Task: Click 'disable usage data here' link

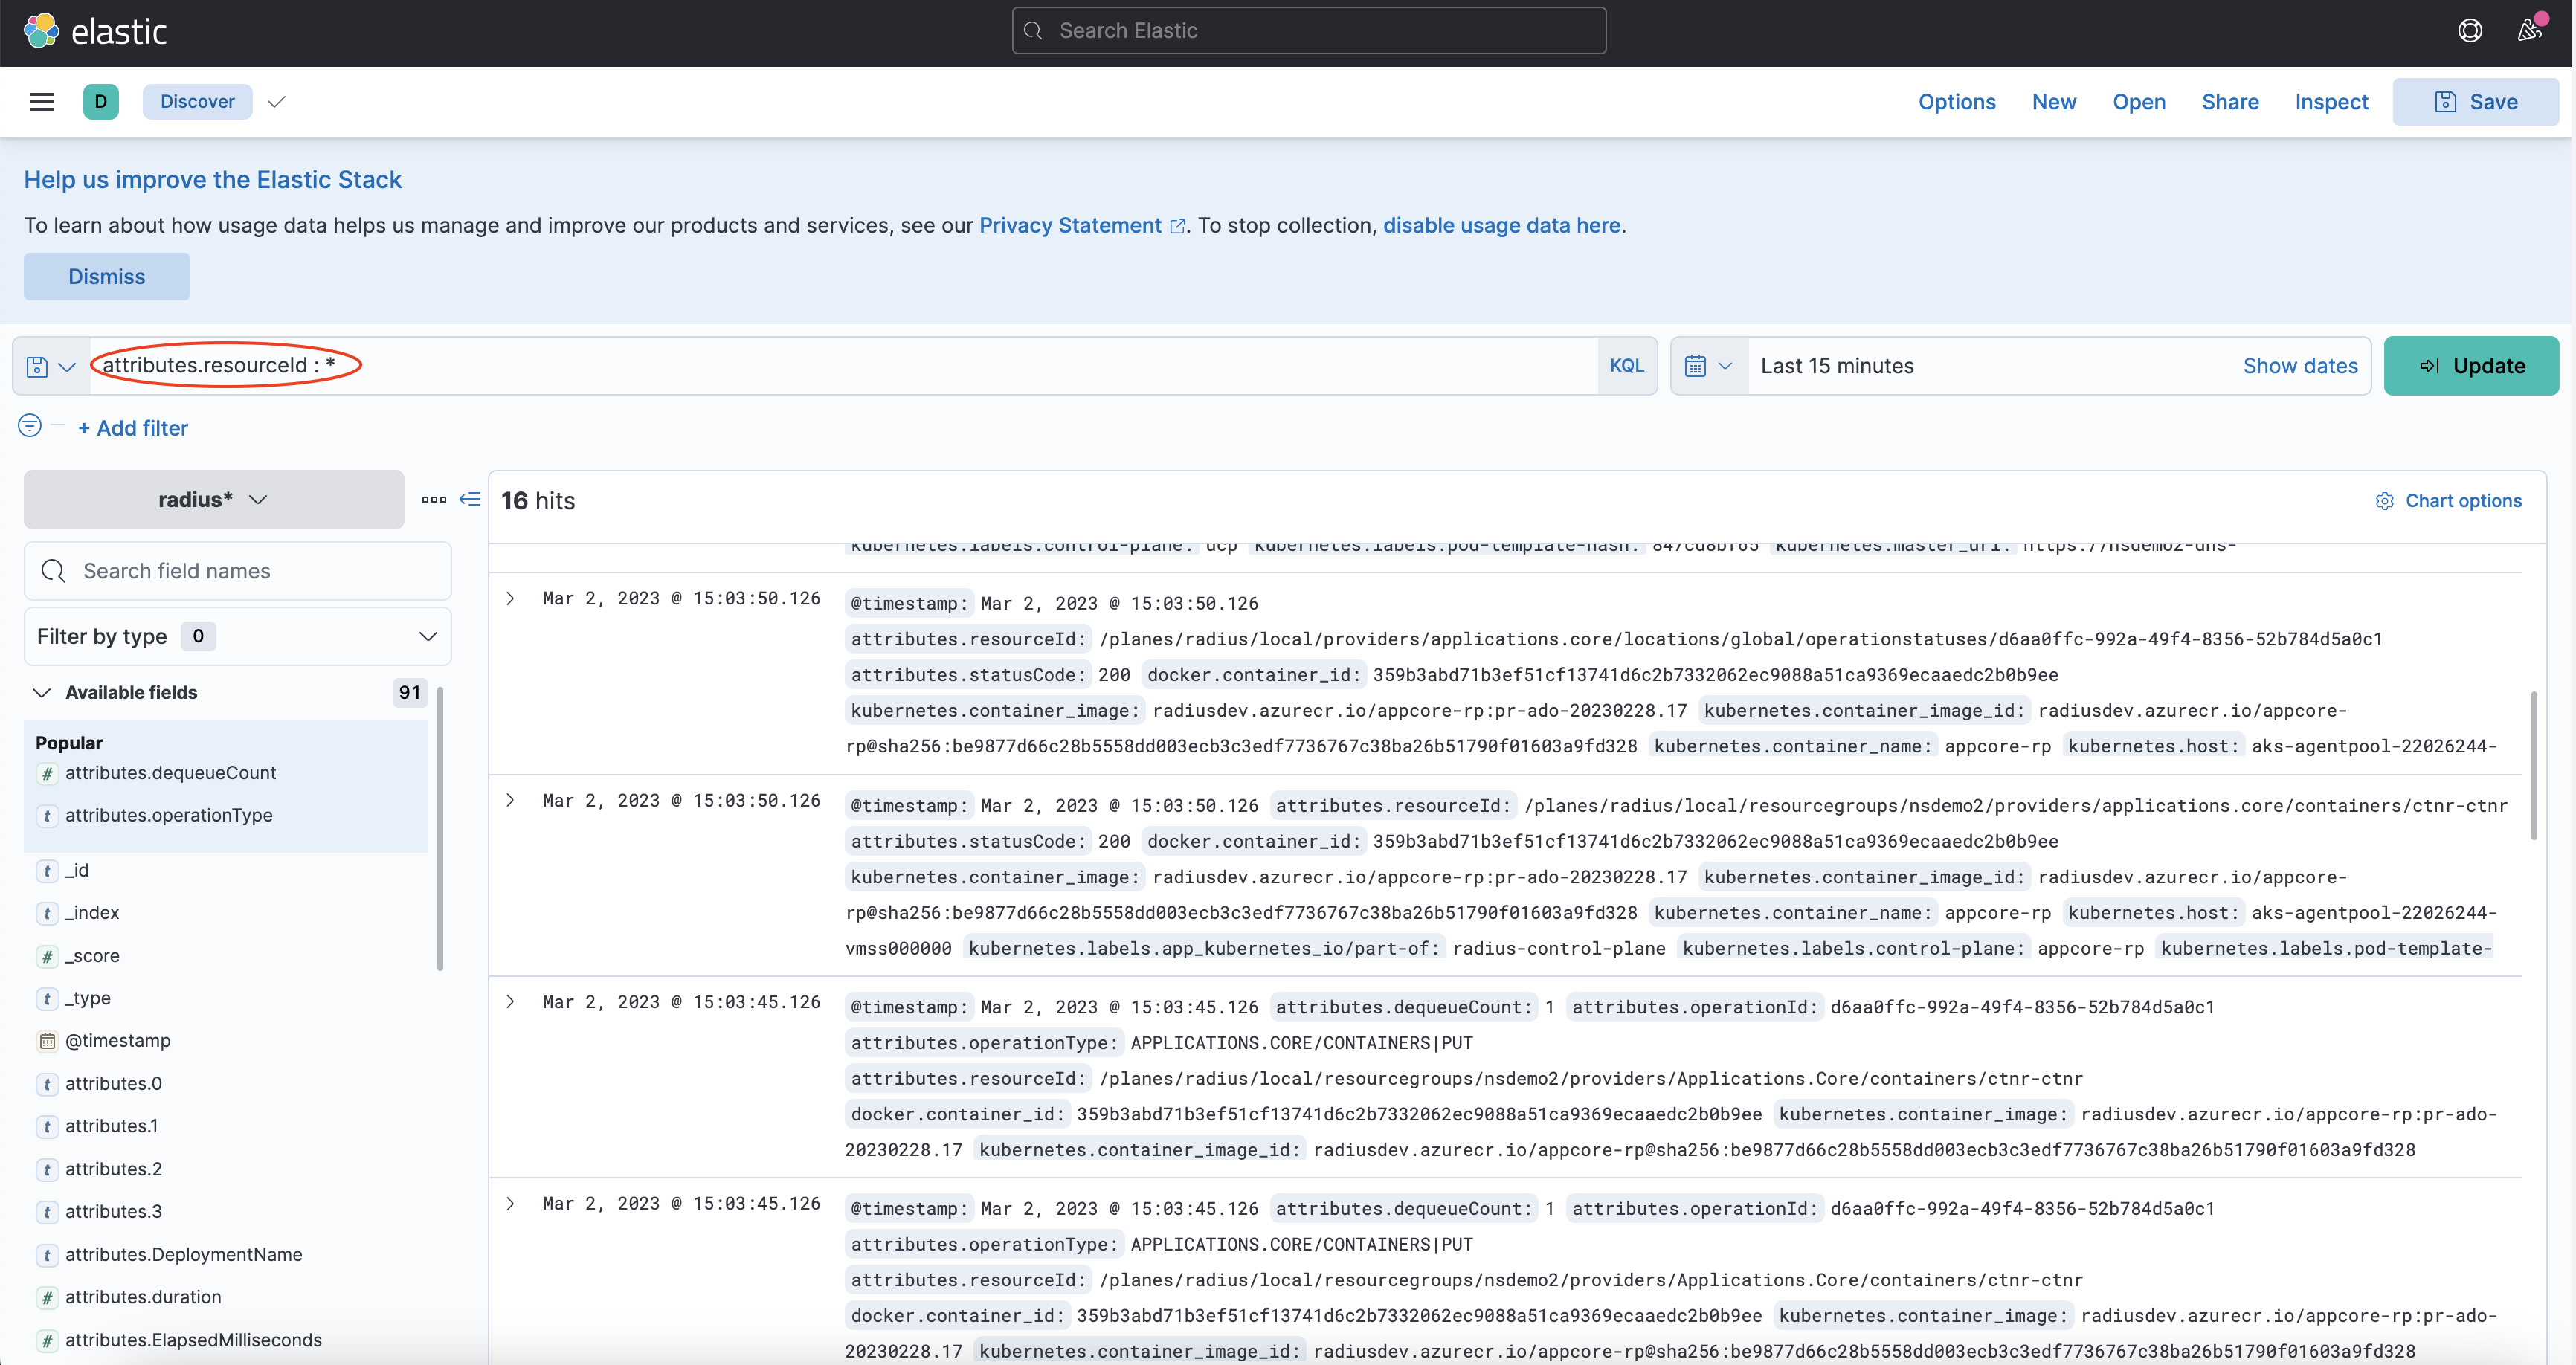Action: 1501,226
